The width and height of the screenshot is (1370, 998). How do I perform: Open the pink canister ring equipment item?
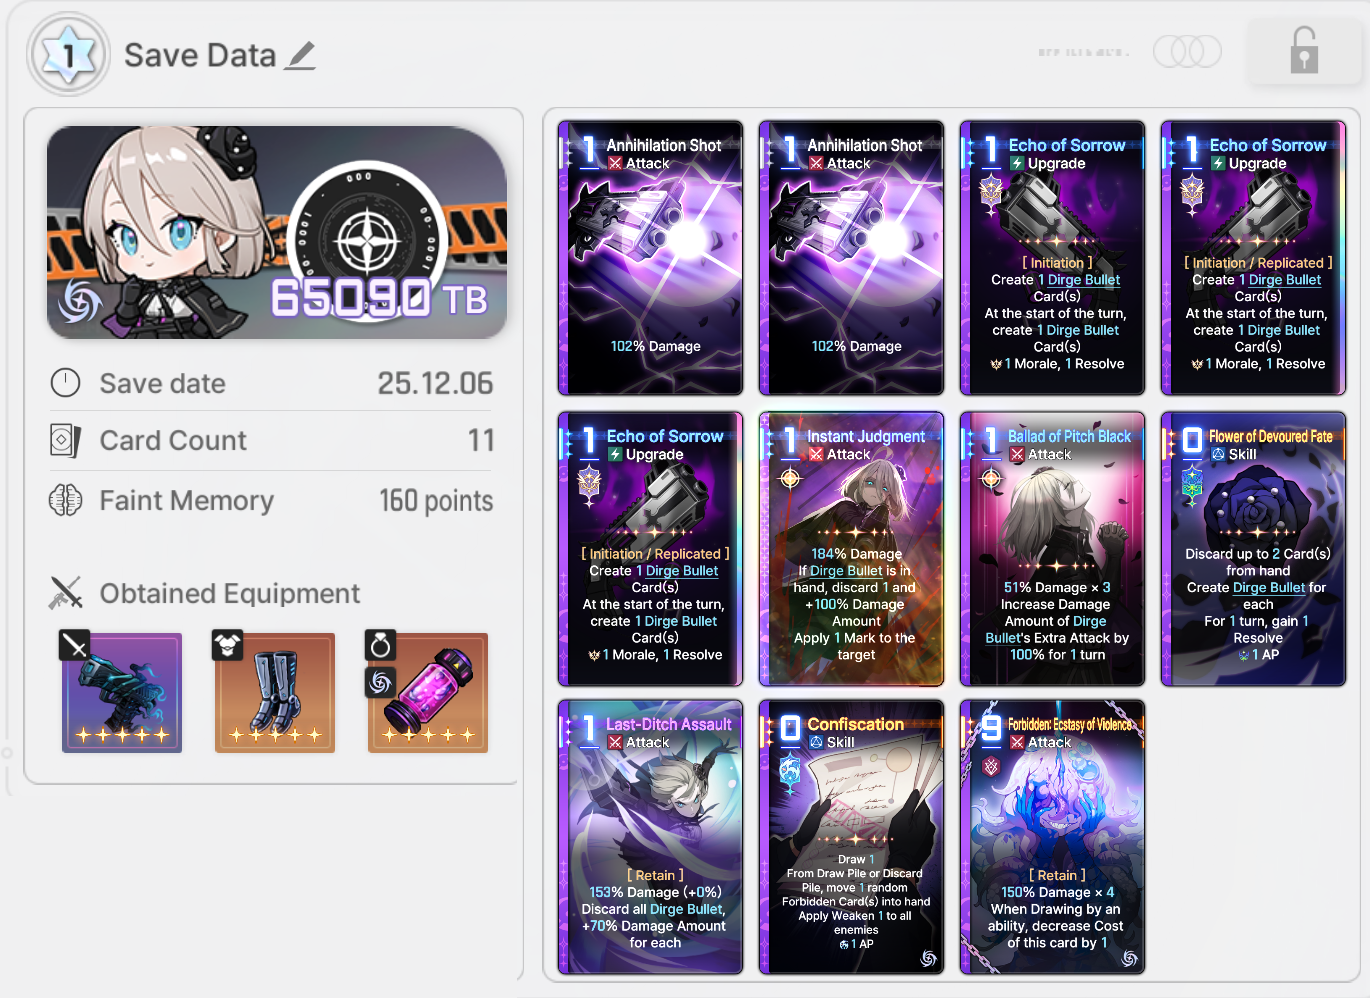[428, 692]
